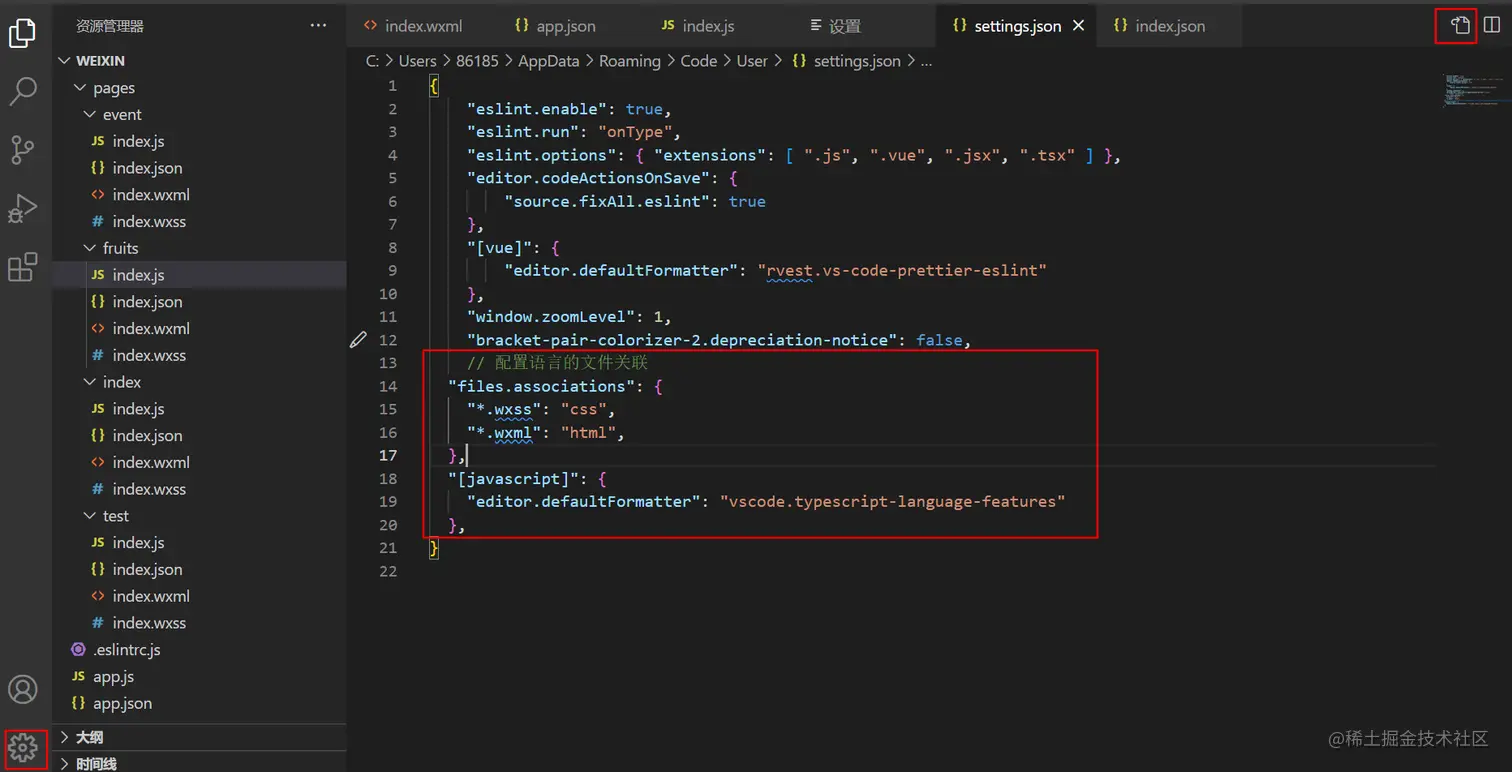Click the 86185 breadcrumb segment
Viewport: 1512px width, 772px height.
click(477, 61)
